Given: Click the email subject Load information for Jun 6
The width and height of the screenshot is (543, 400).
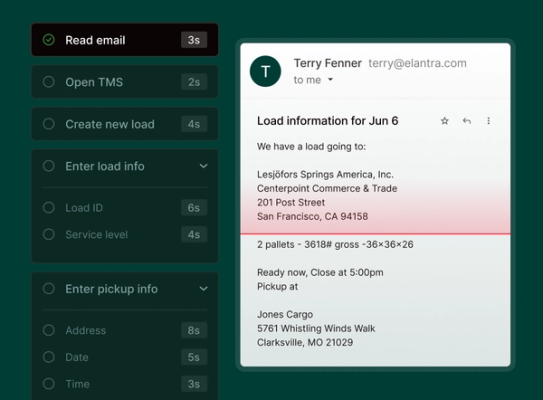Looking at the screenshot, I should click(328, 121).
